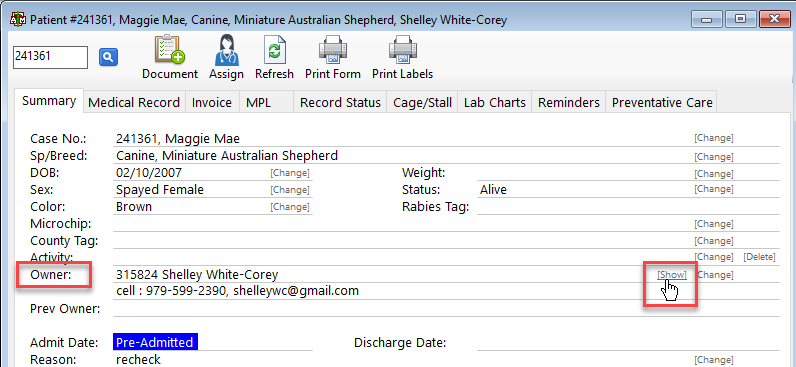Screen dimensions: 796x367
Task: Refresh the patient record
Action: [x=274, y=50]
